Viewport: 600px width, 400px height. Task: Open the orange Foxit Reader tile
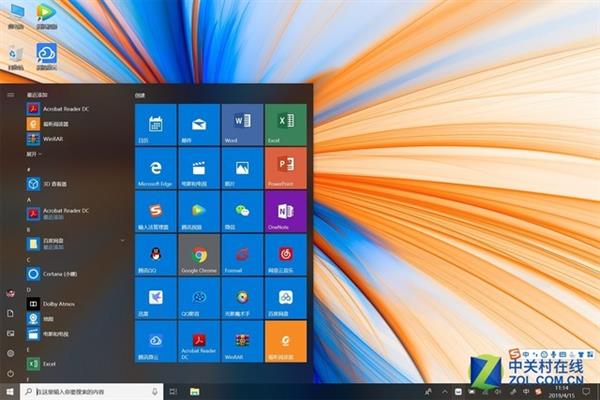click(x=286, y=341)
